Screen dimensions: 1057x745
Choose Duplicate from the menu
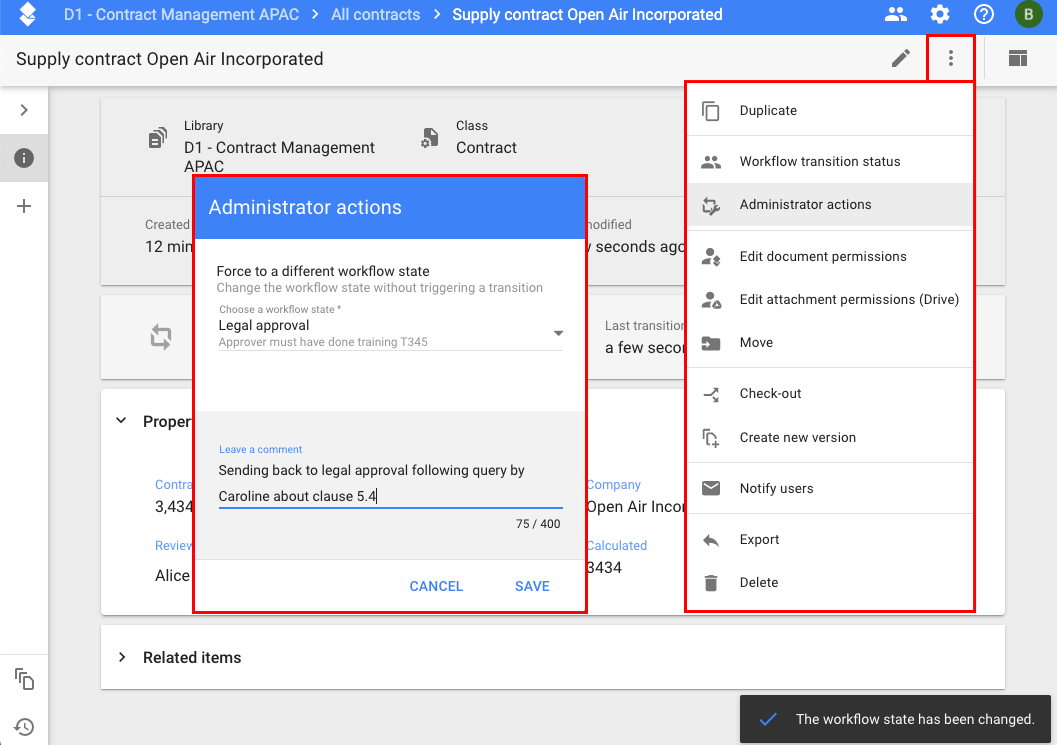pos(829,111)
